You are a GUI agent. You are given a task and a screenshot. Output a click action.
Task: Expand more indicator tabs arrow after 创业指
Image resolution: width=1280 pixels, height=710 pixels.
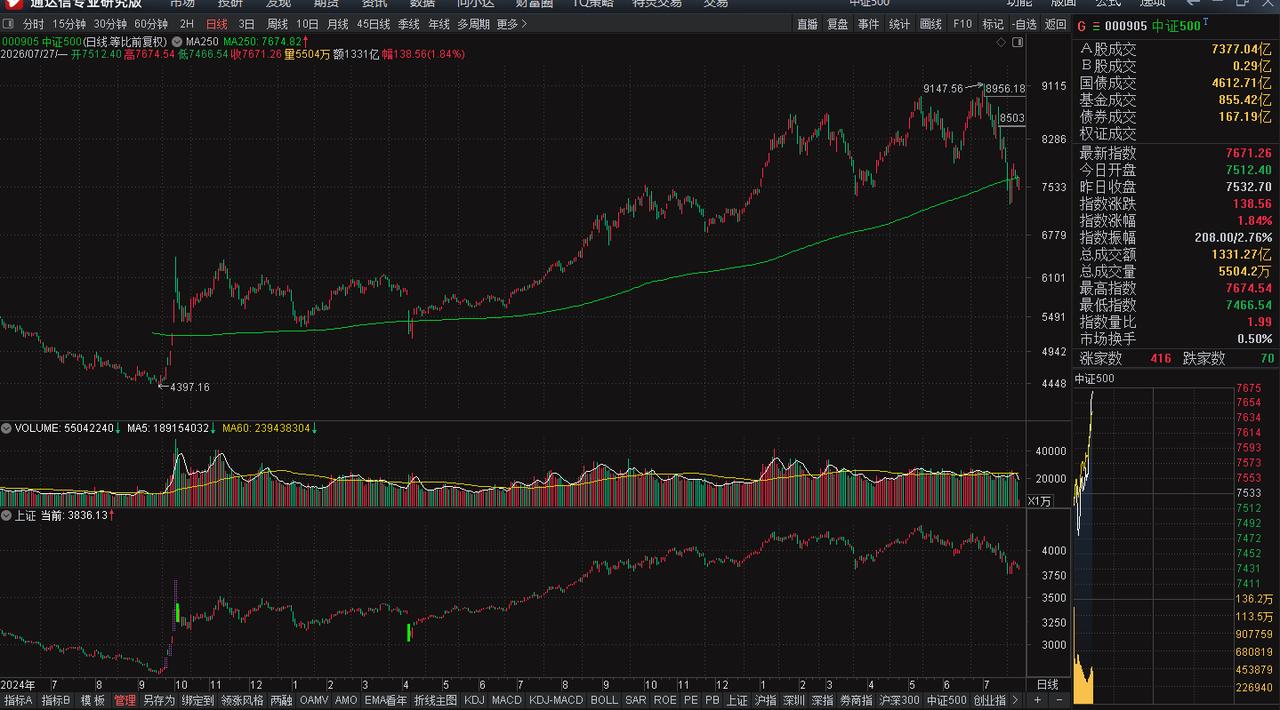pyautogui.click(x=1013, y=701)
